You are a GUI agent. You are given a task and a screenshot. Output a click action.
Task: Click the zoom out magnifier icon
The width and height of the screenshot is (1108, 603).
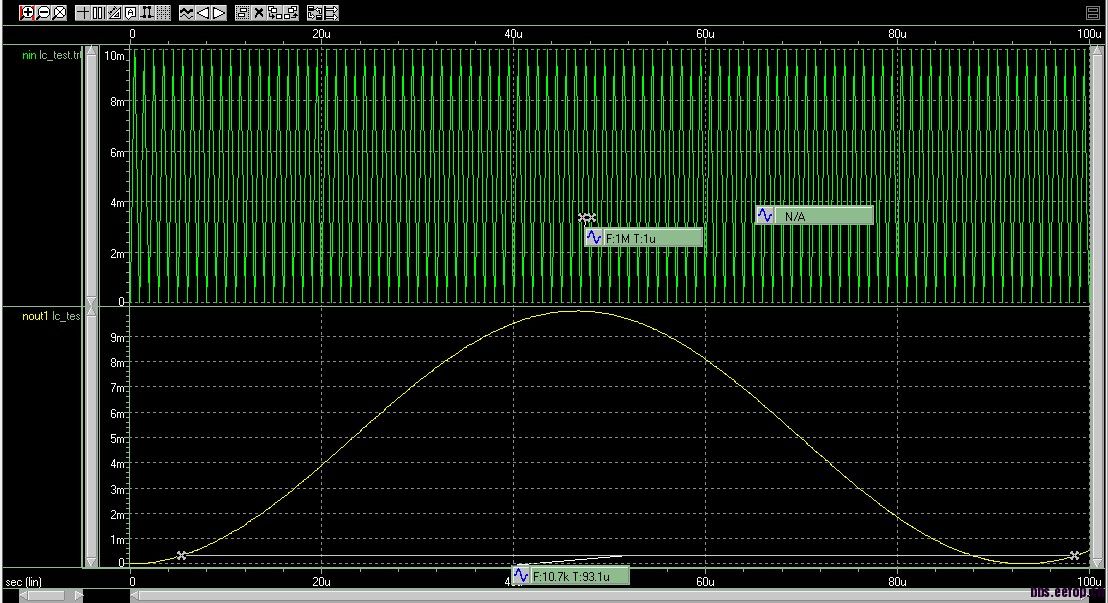[43, 13]
